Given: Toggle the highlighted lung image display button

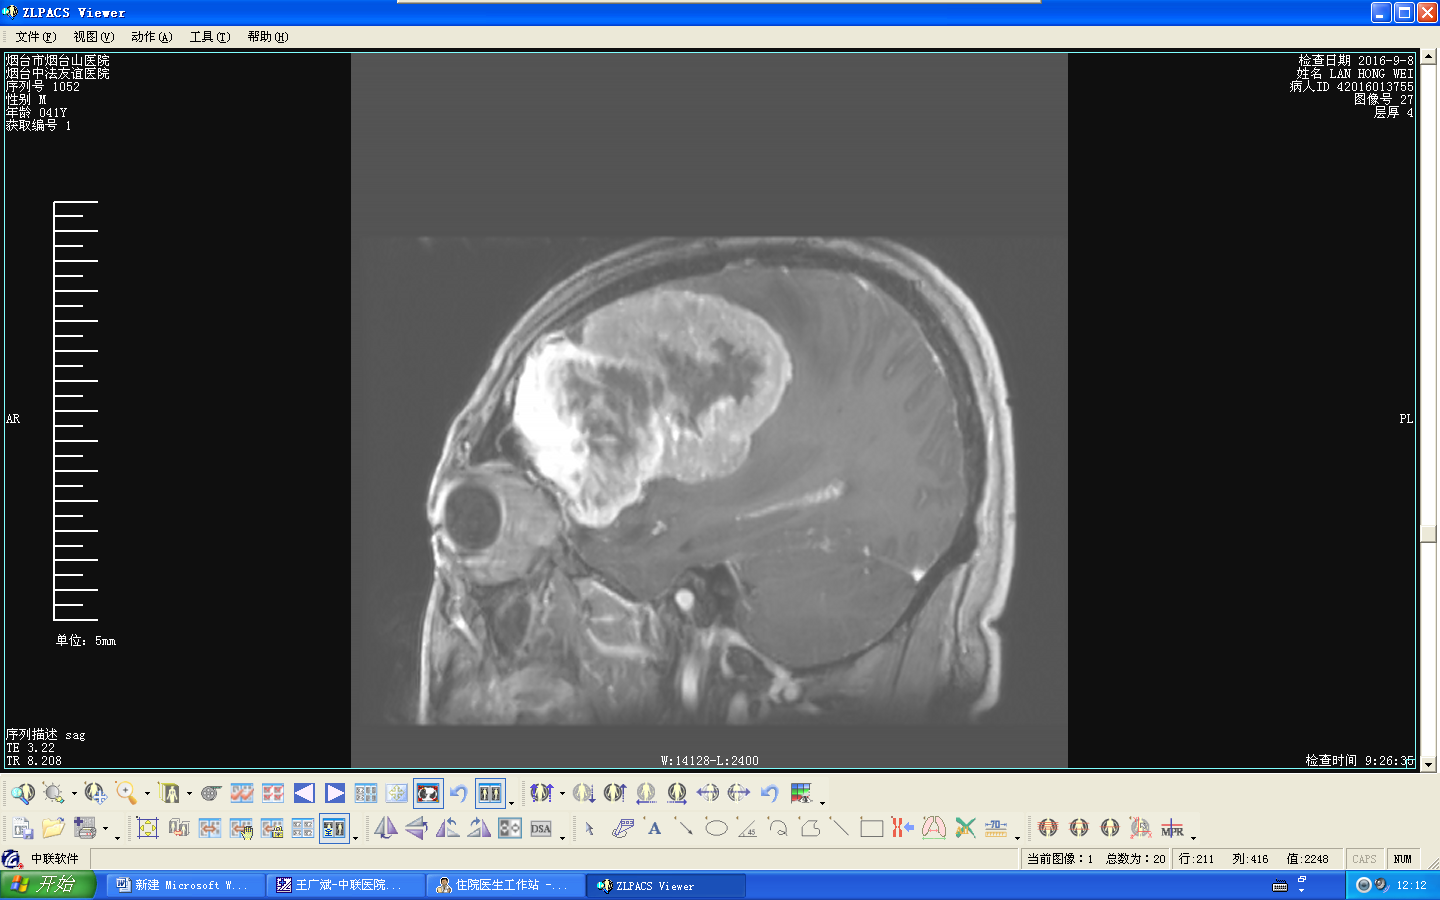Looking at the screenshot, I should 428,794.
